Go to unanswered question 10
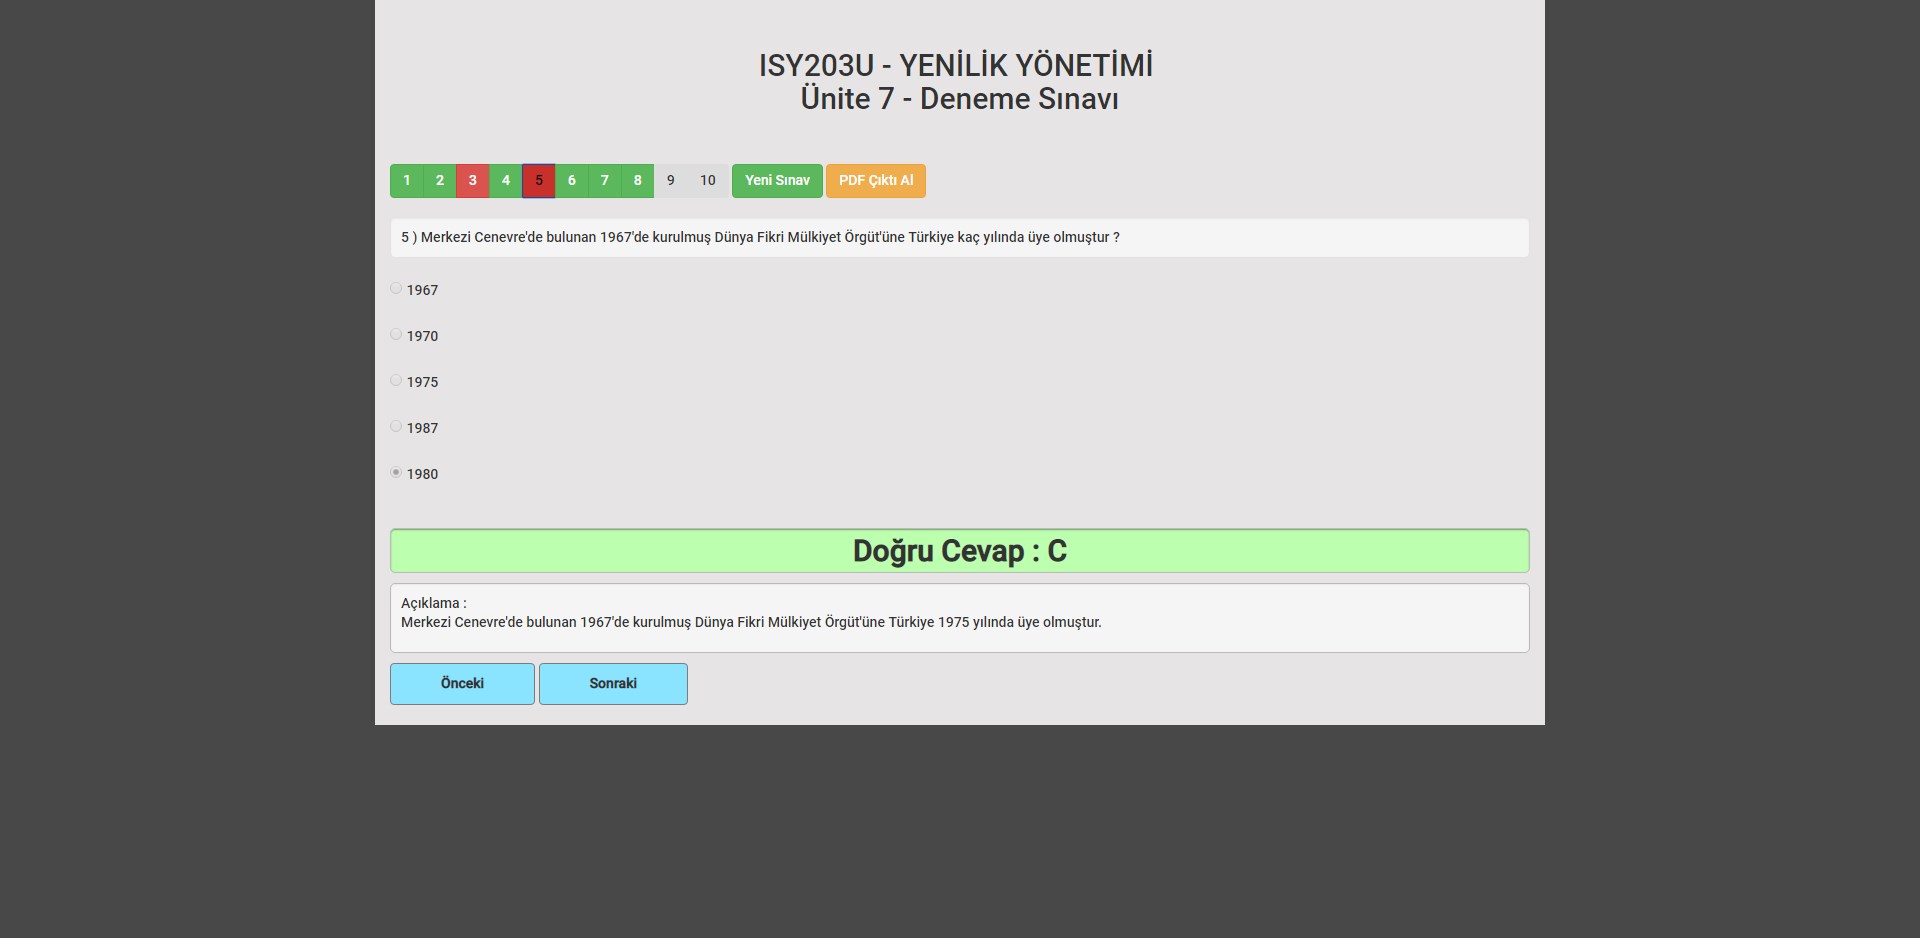This screenshot has height=938, width=1920. pyautogui.click(x=708, y=181)
